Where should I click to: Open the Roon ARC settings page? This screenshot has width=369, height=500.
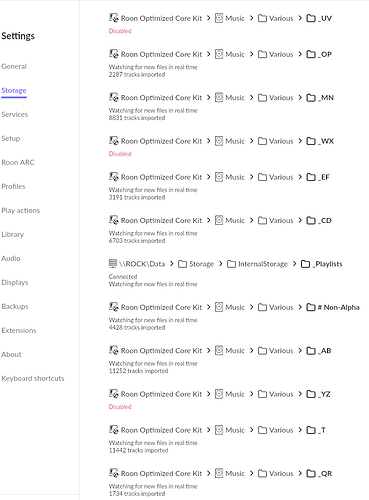pos(18,162)
